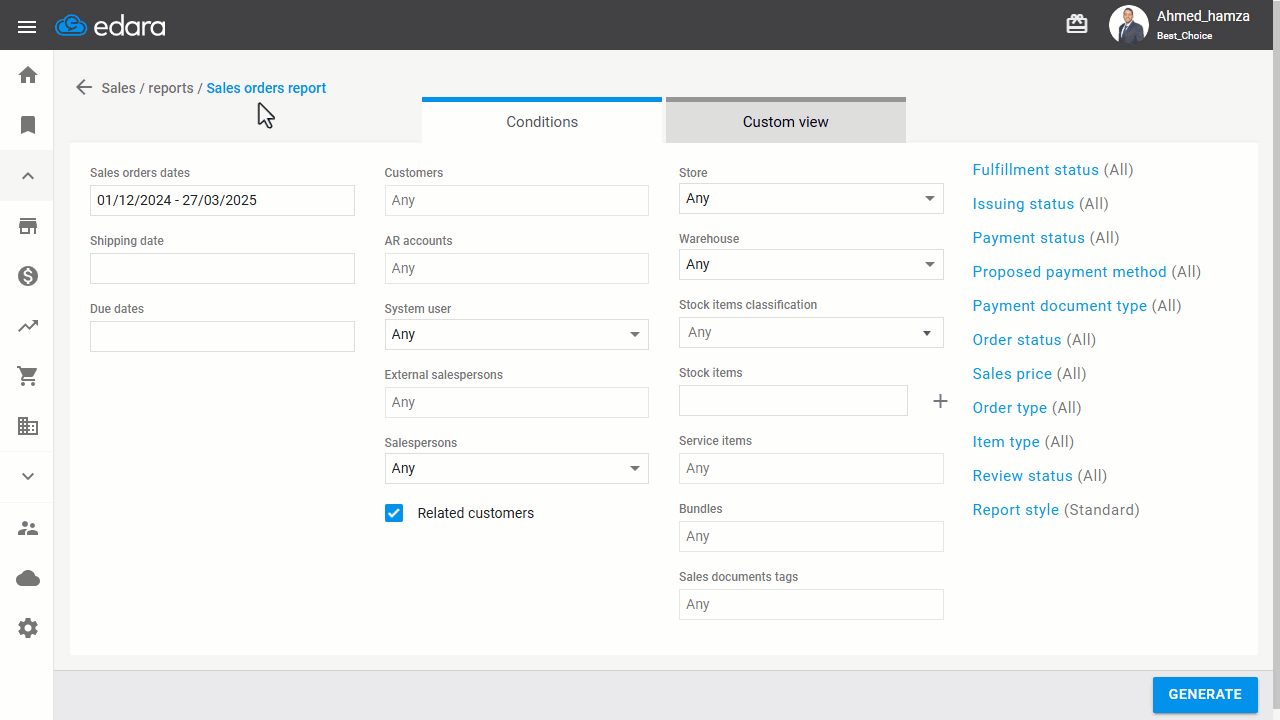The width and height of the screenshot is (1280, 720).
Task: Open the trending-up chart icon in sidebar
Action: (x=28, y=326)
